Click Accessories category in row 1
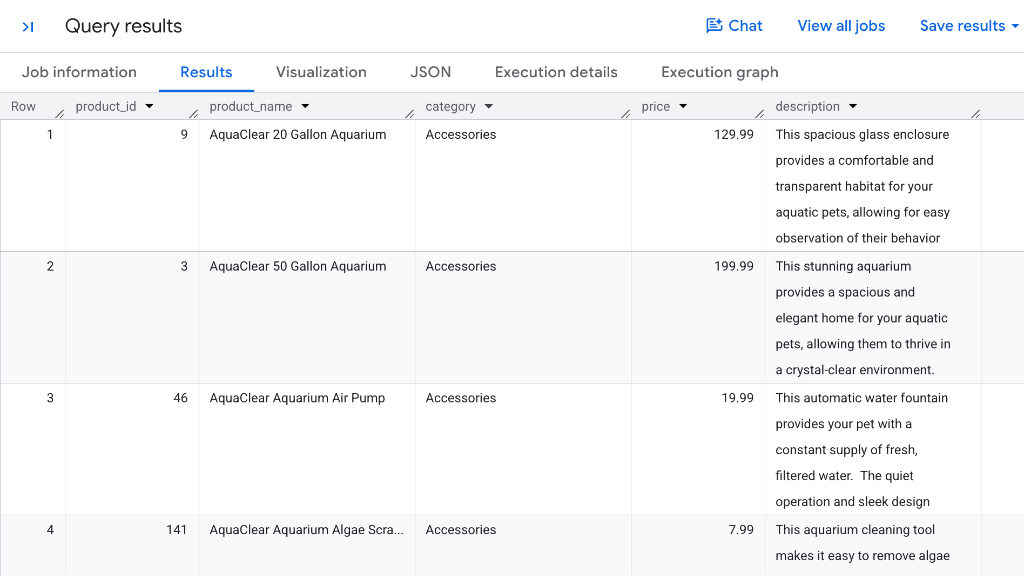 click(x=460, y=135)
